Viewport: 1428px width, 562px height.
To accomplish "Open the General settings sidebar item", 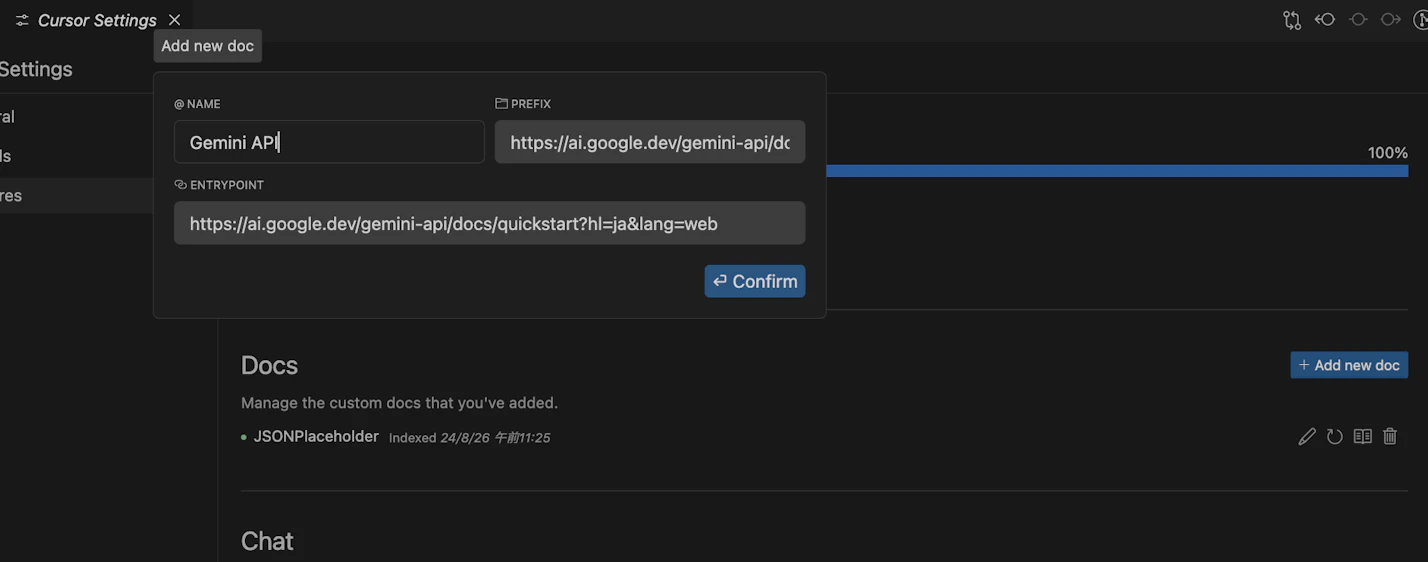I will coord(8,117).
